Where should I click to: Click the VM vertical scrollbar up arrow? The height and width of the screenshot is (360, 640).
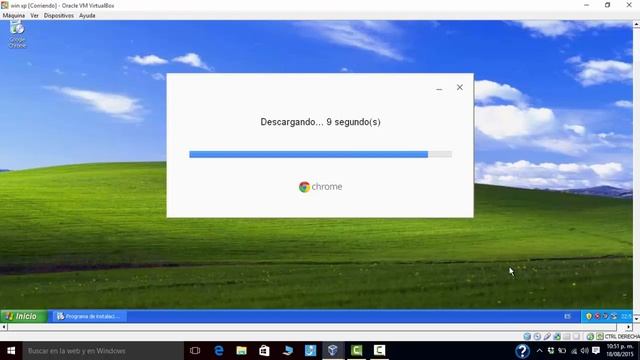pos(636,24)
